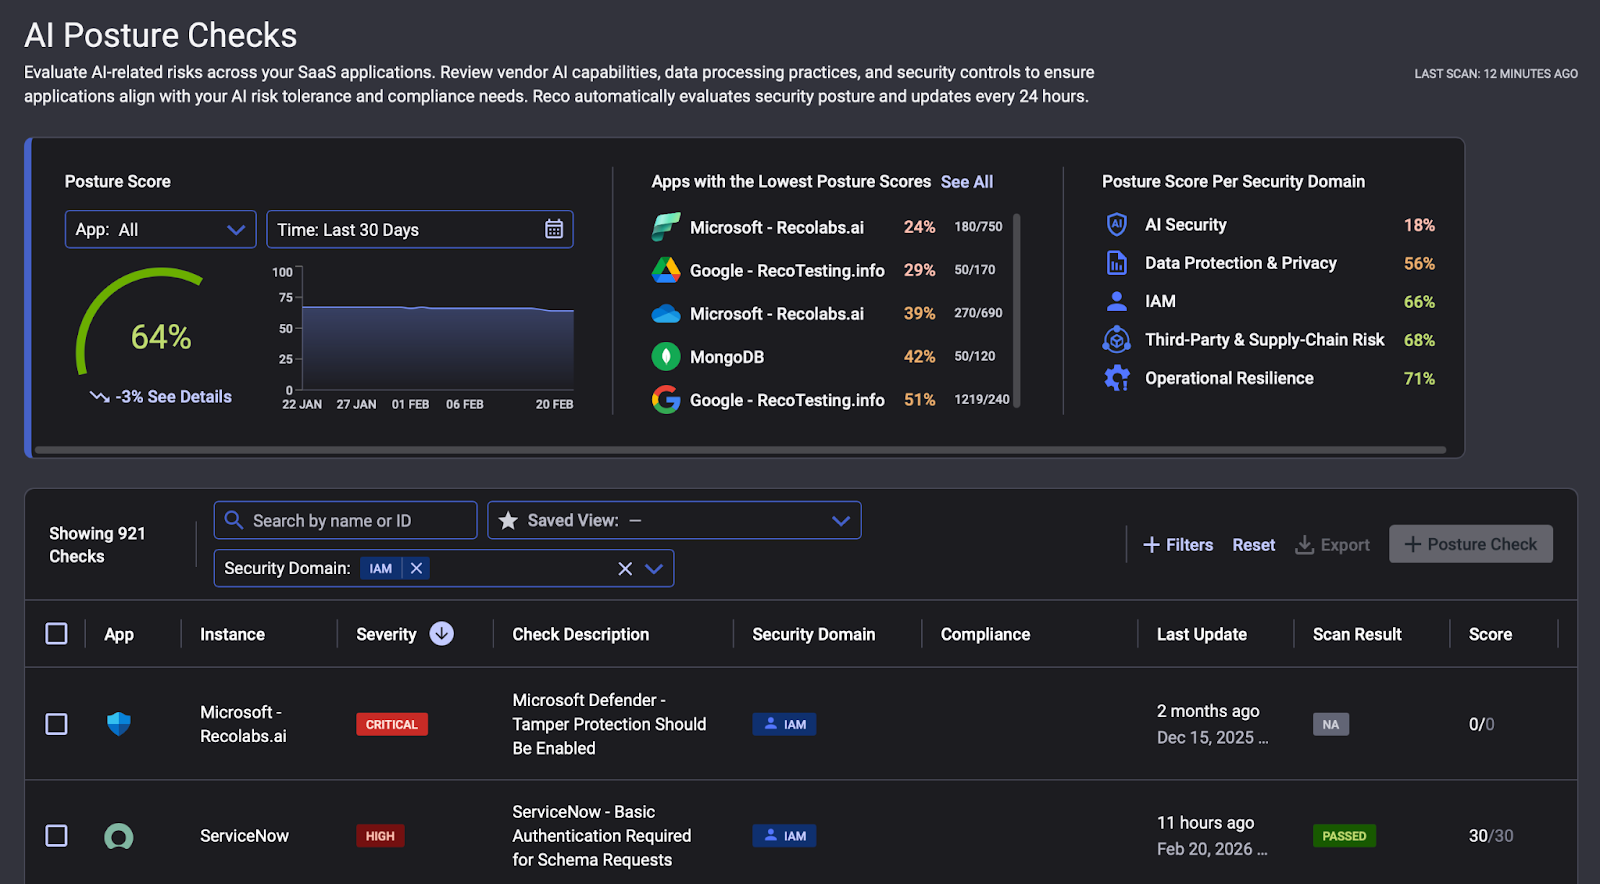
Task: Click the Operational Resilience gear icon
Action: (1116, 378)
